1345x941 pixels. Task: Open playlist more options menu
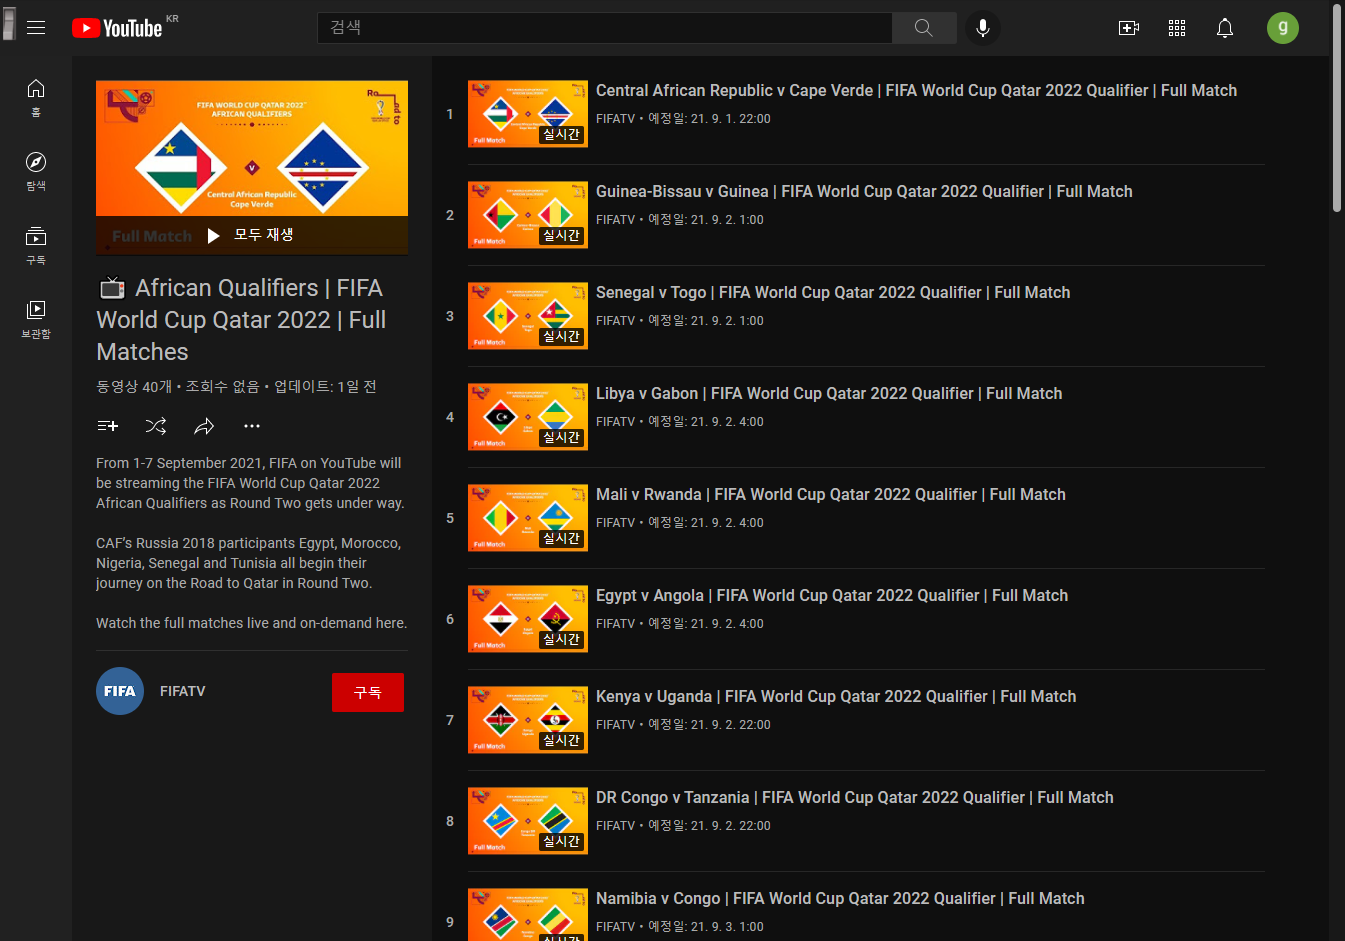coord(252,426)
